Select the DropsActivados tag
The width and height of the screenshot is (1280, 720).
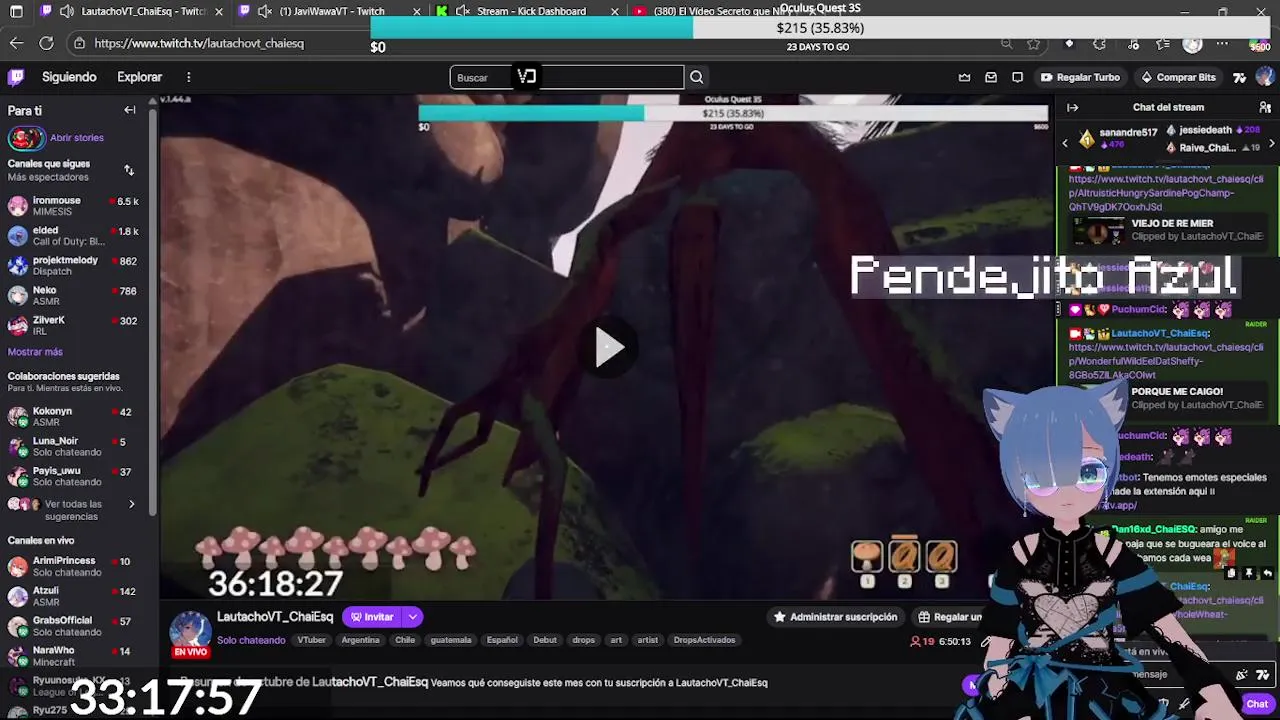(x=704, y=640)
